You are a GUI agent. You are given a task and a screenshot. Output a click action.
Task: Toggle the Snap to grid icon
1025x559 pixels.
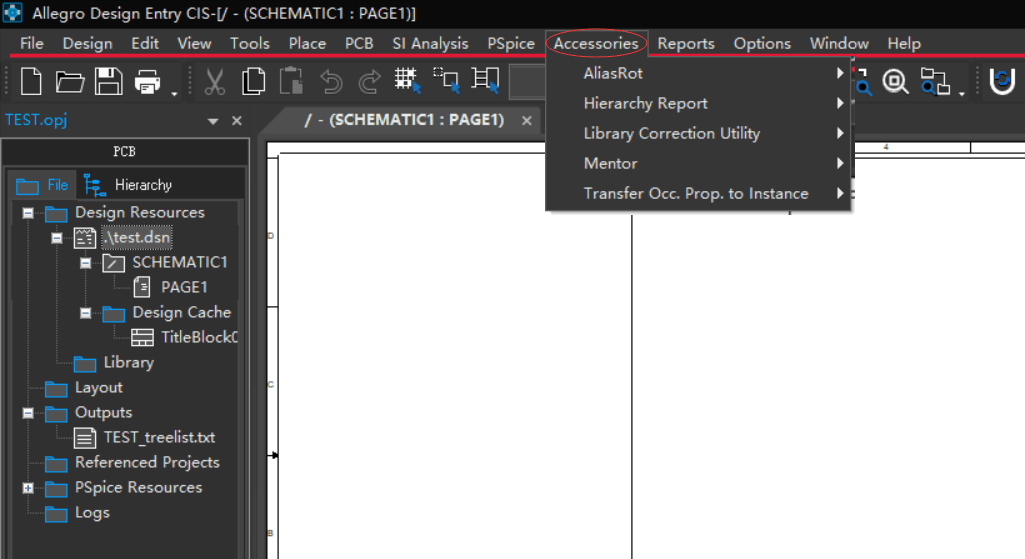(408, 80)
